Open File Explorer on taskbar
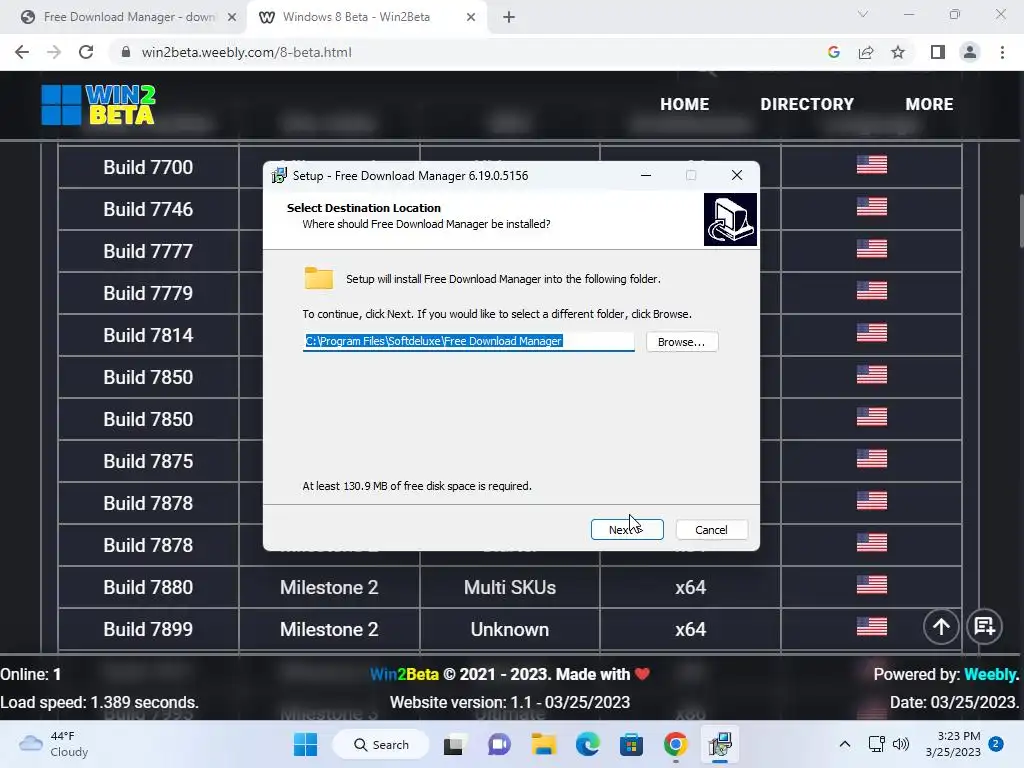The image size is (1024, 768). [543, 744]
